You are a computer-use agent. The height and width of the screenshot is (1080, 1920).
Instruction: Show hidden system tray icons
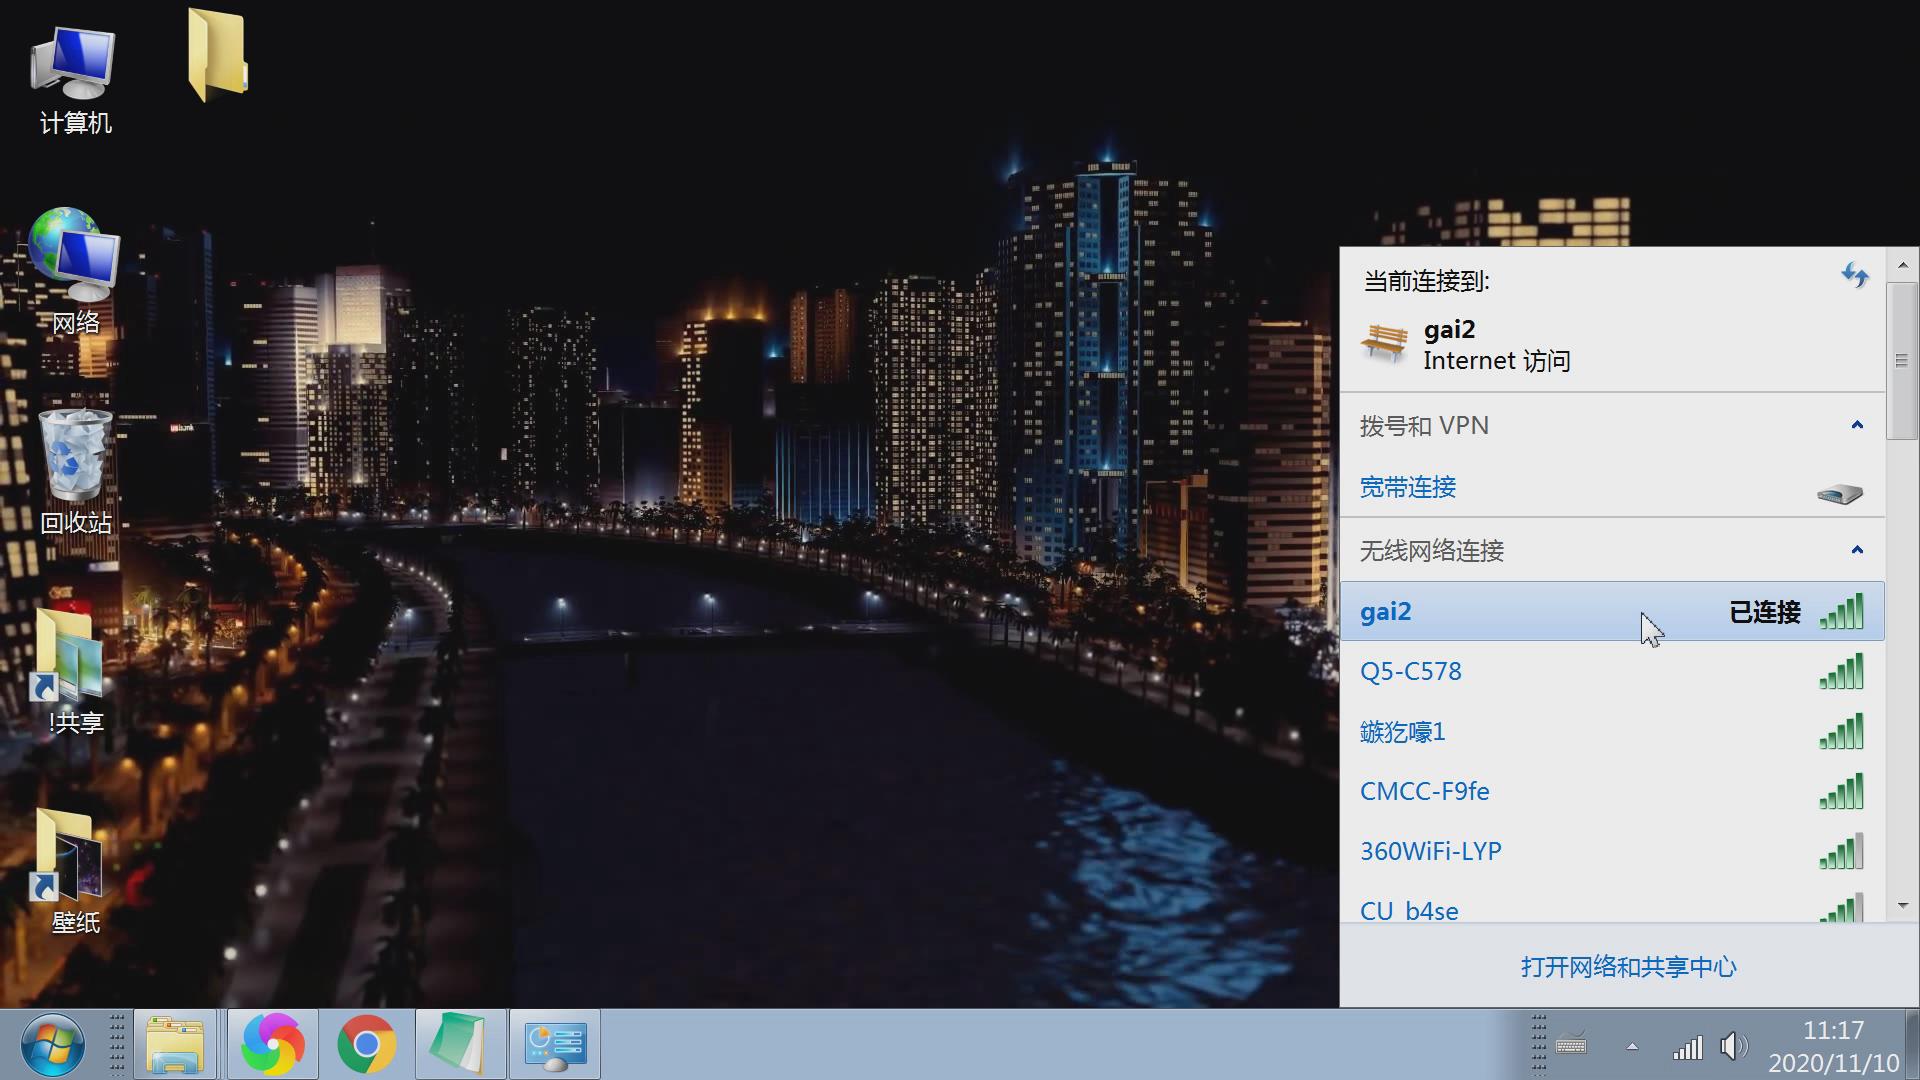(1632, 1047)
